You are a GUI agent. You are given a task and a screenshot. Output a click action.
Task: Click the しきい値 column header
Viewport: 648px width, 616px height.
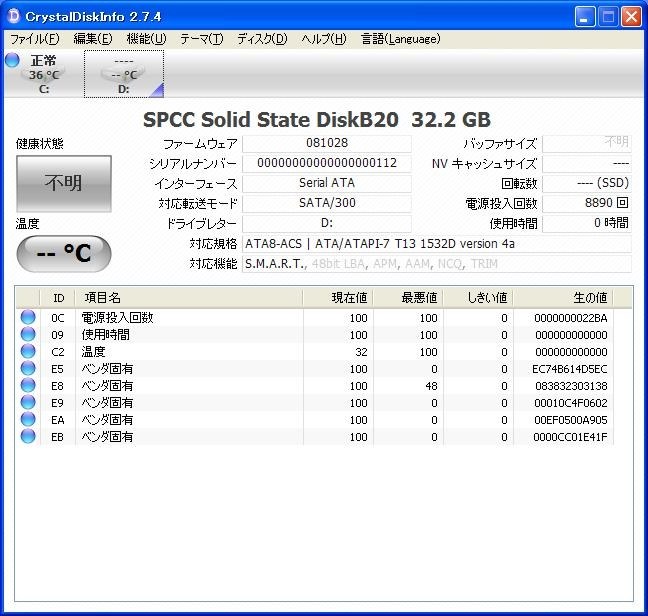pyautogui.click(x=478, y=297)
